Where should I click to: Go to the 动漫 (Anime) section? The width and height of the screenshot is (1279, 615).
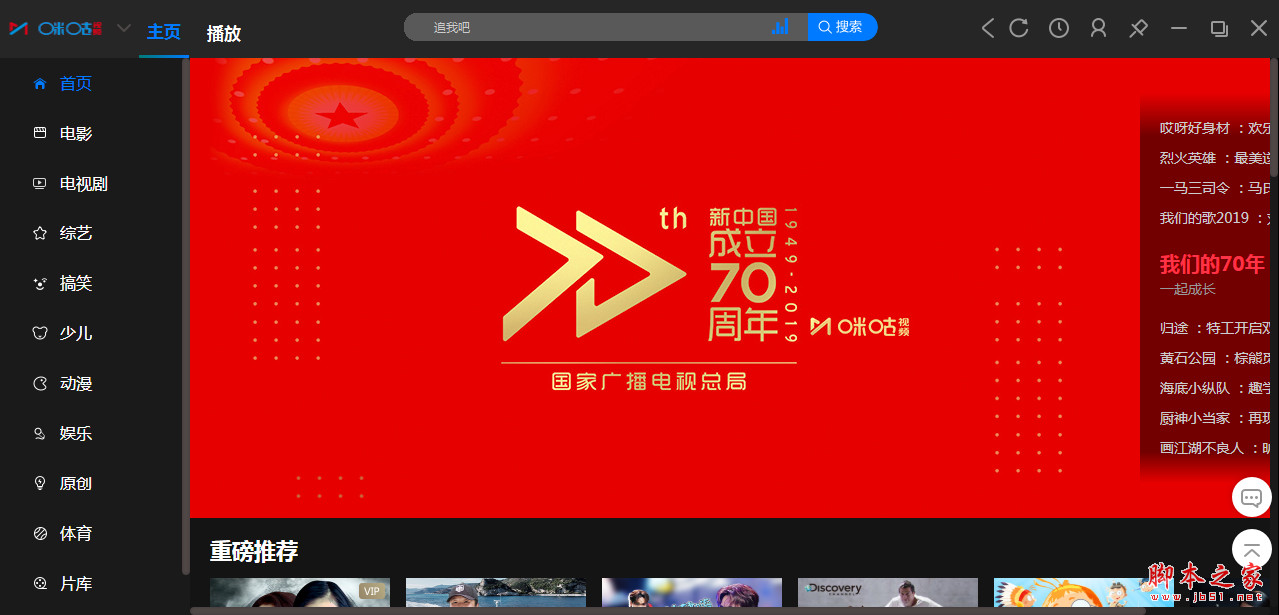[x=75, y=383]
